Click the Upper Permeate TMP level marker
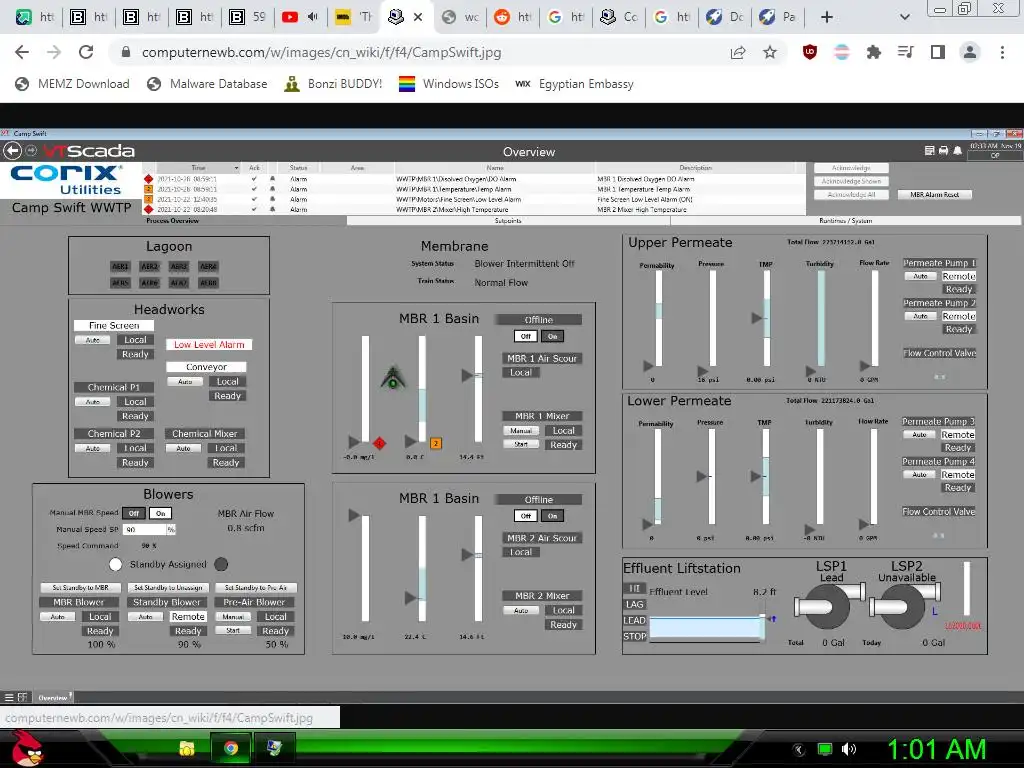 pyautogui.click(x=756, y=318)
